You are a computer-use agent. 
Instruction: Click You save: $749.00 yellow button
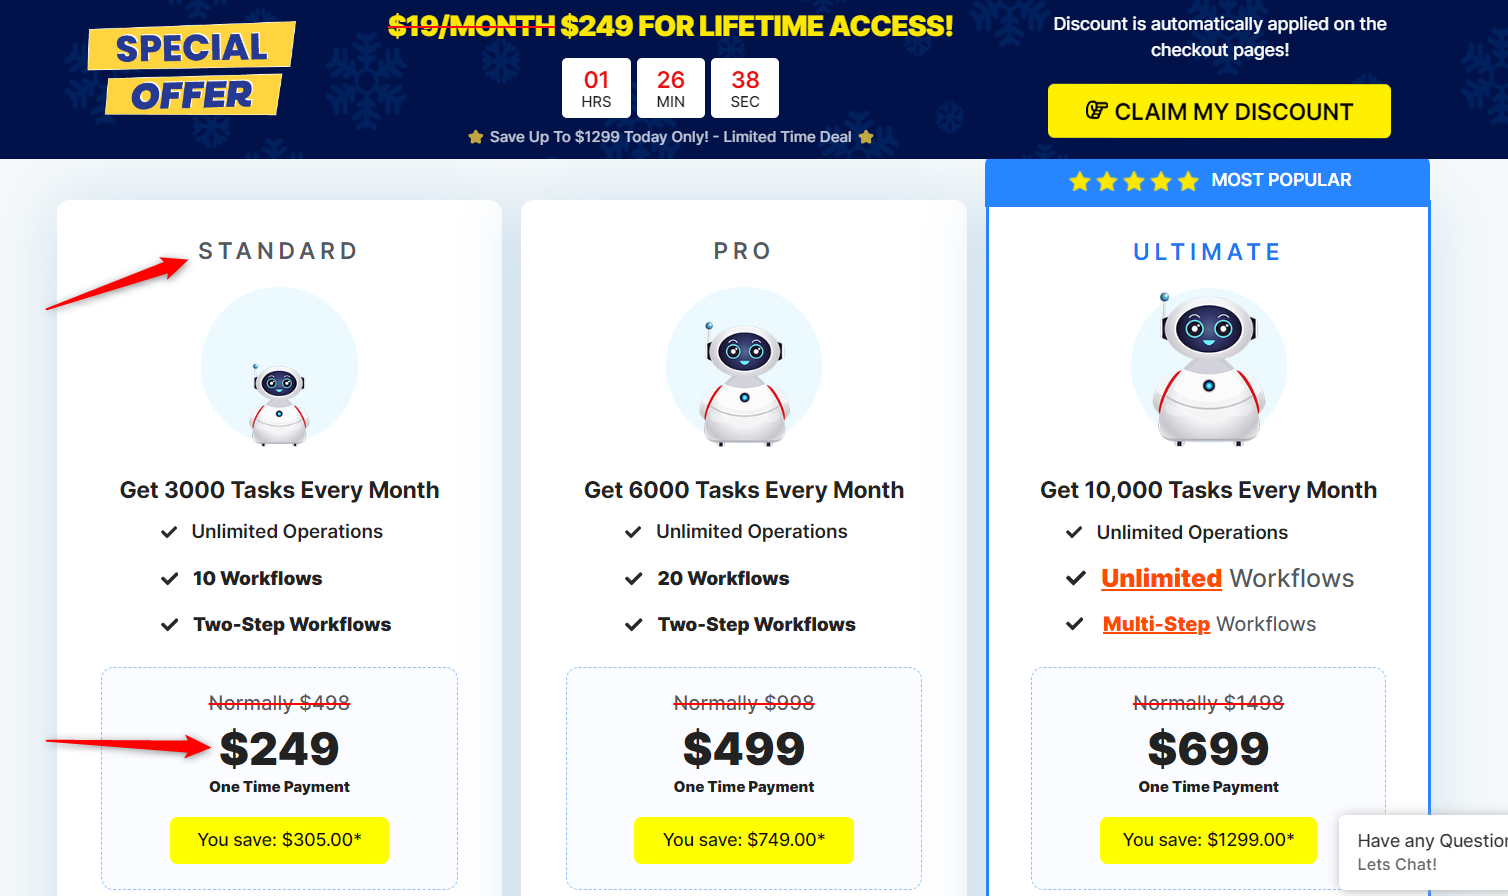pos(744,840)
